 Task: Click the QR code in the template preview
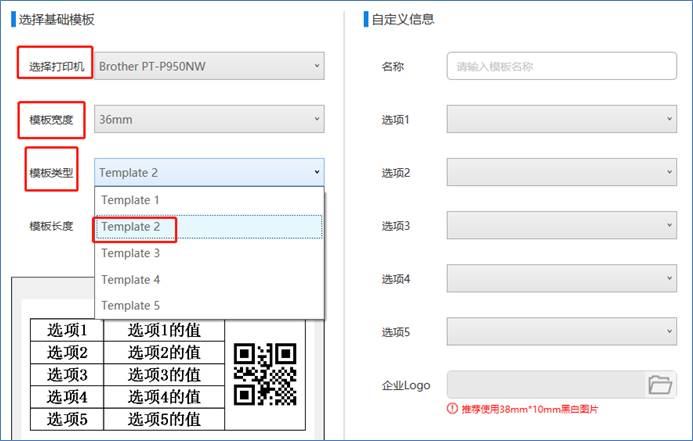click(265, 374)
